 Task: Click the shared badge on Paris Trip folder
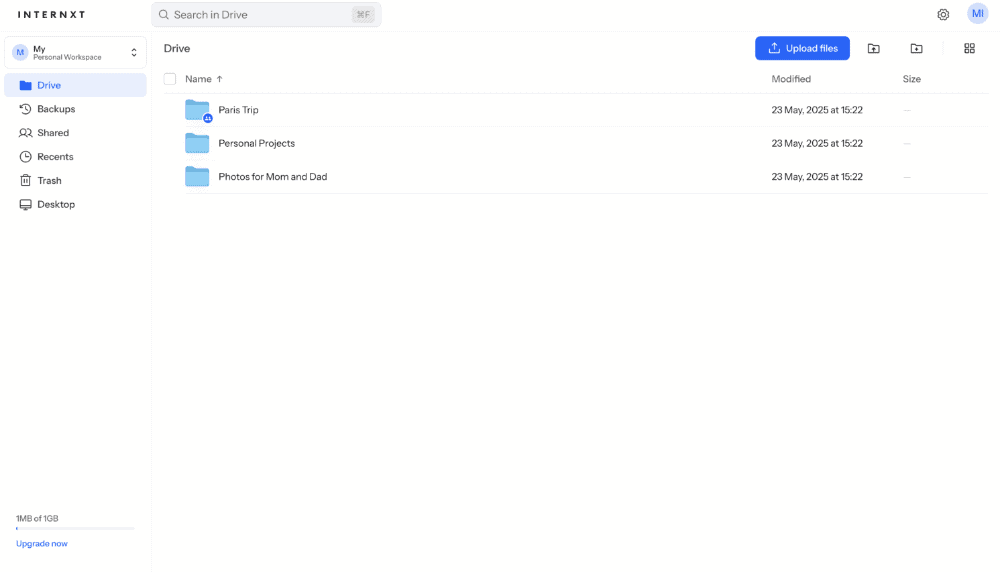208,118
